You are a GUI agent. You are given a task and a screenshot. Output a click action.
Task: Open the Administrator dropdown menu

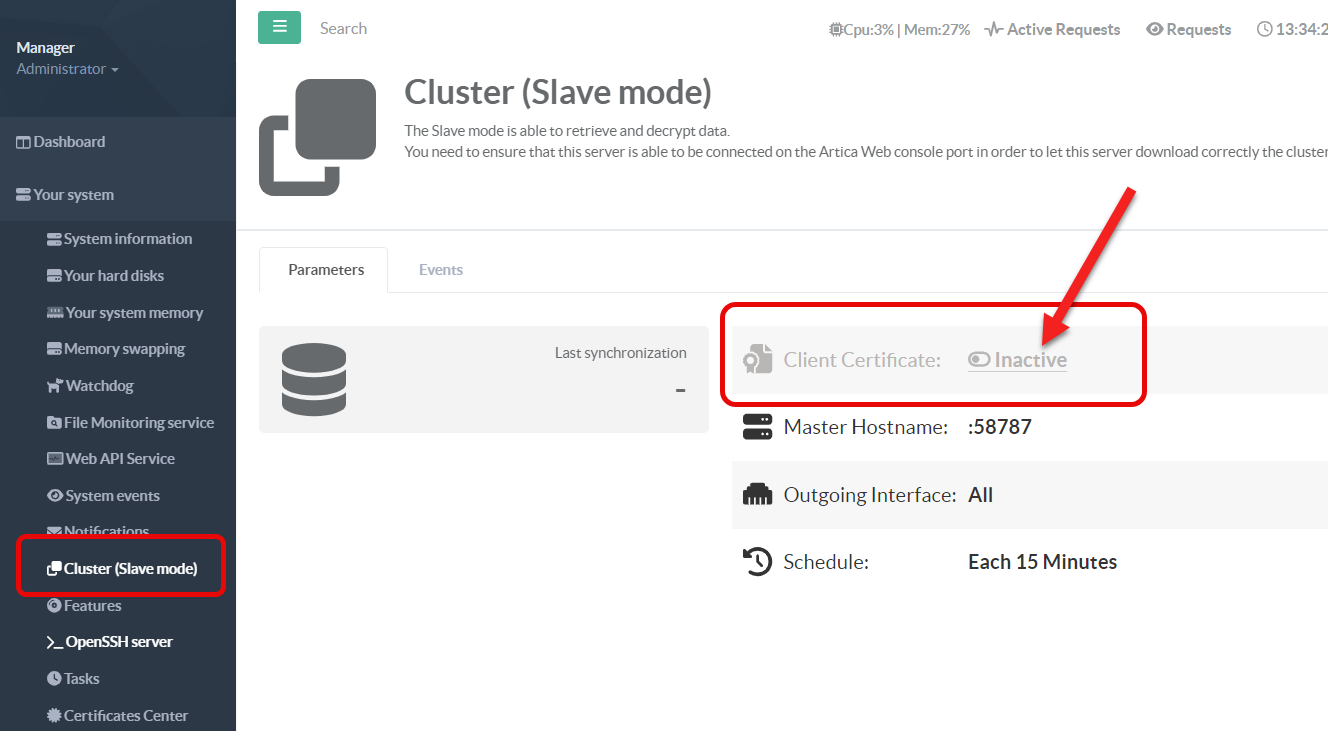(x=67, y=69)
